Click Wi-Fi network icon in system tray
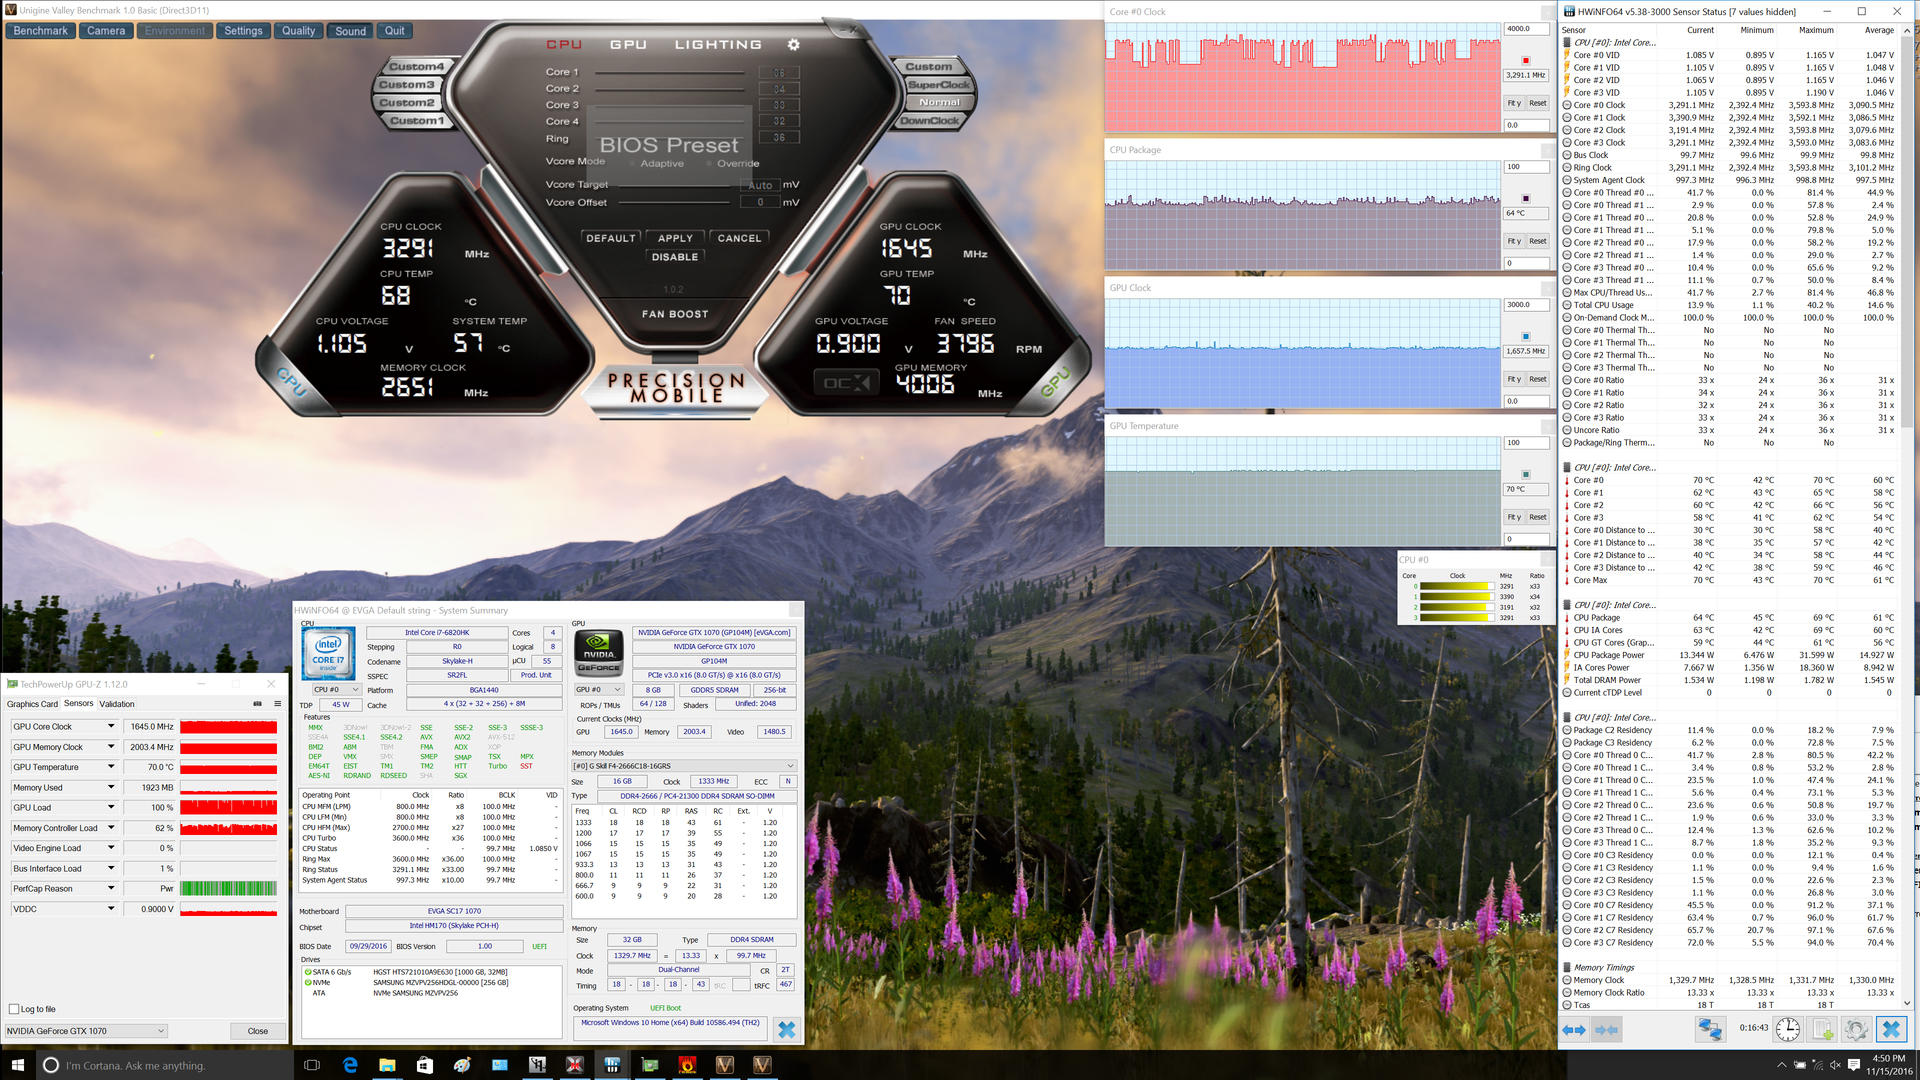 point(1818,1065)
